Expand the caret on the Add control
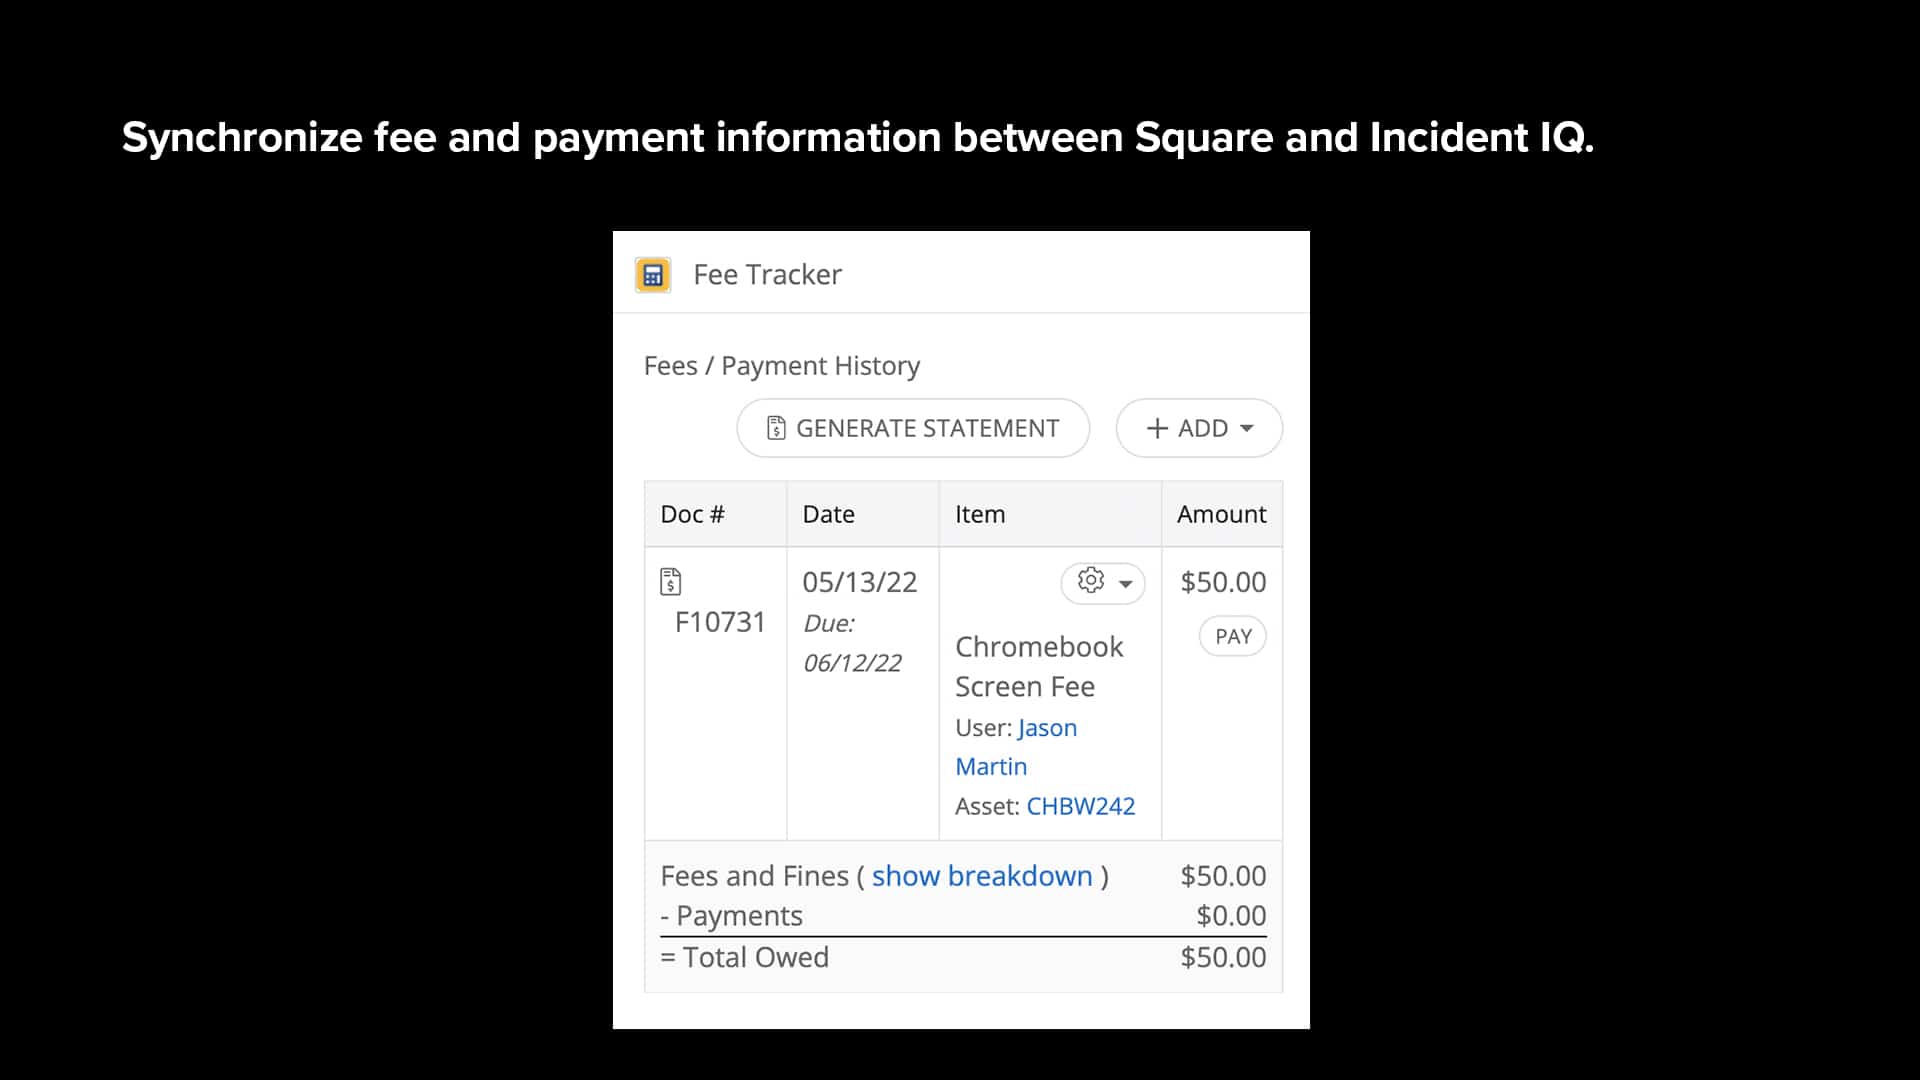1920x1080 pixels. click(1246, 428)
